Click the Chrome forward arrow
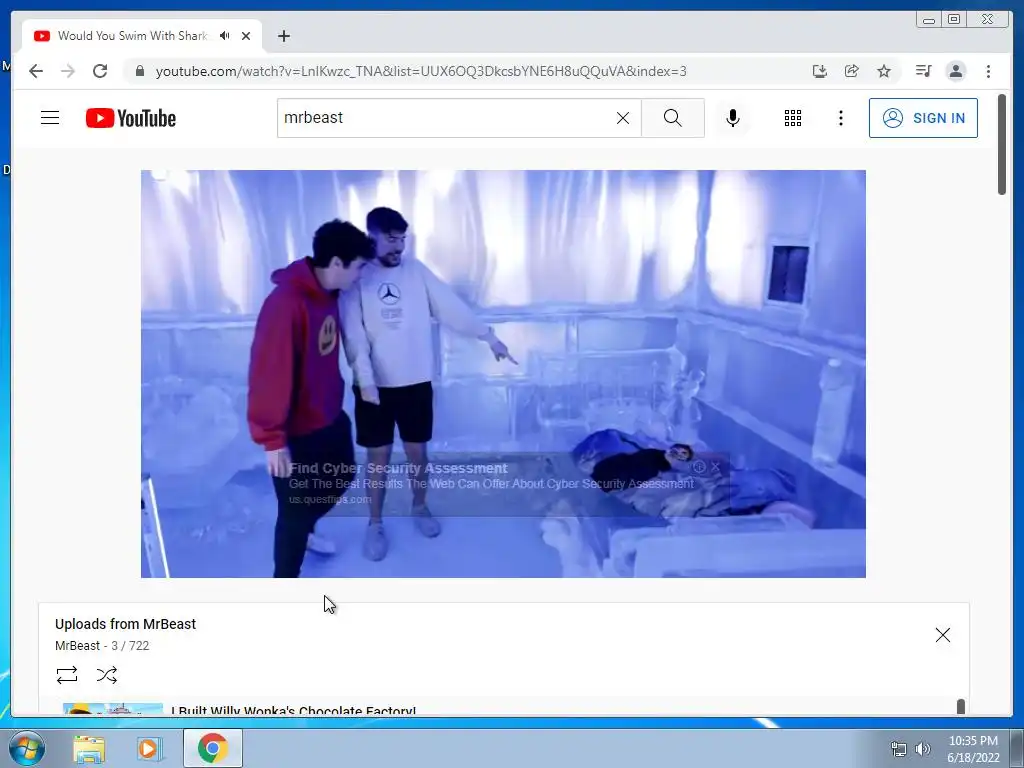The image size is (1024, 768). pos(68,71)
